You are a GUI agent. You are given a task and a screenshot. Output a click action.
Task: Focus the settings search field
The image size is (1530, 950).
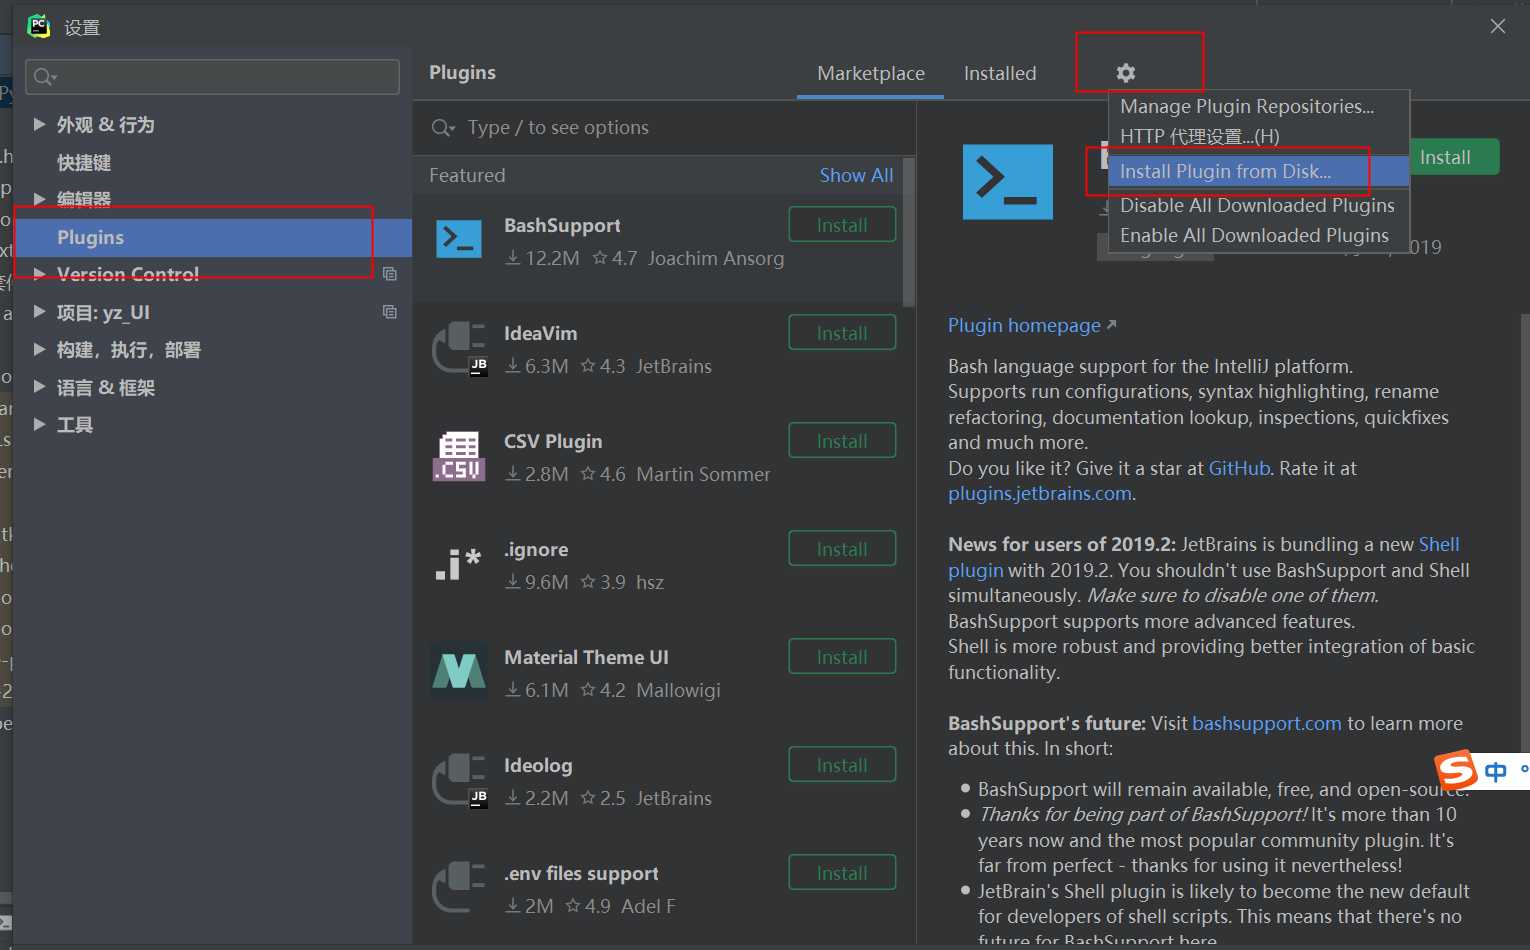(x=212, y=77)
